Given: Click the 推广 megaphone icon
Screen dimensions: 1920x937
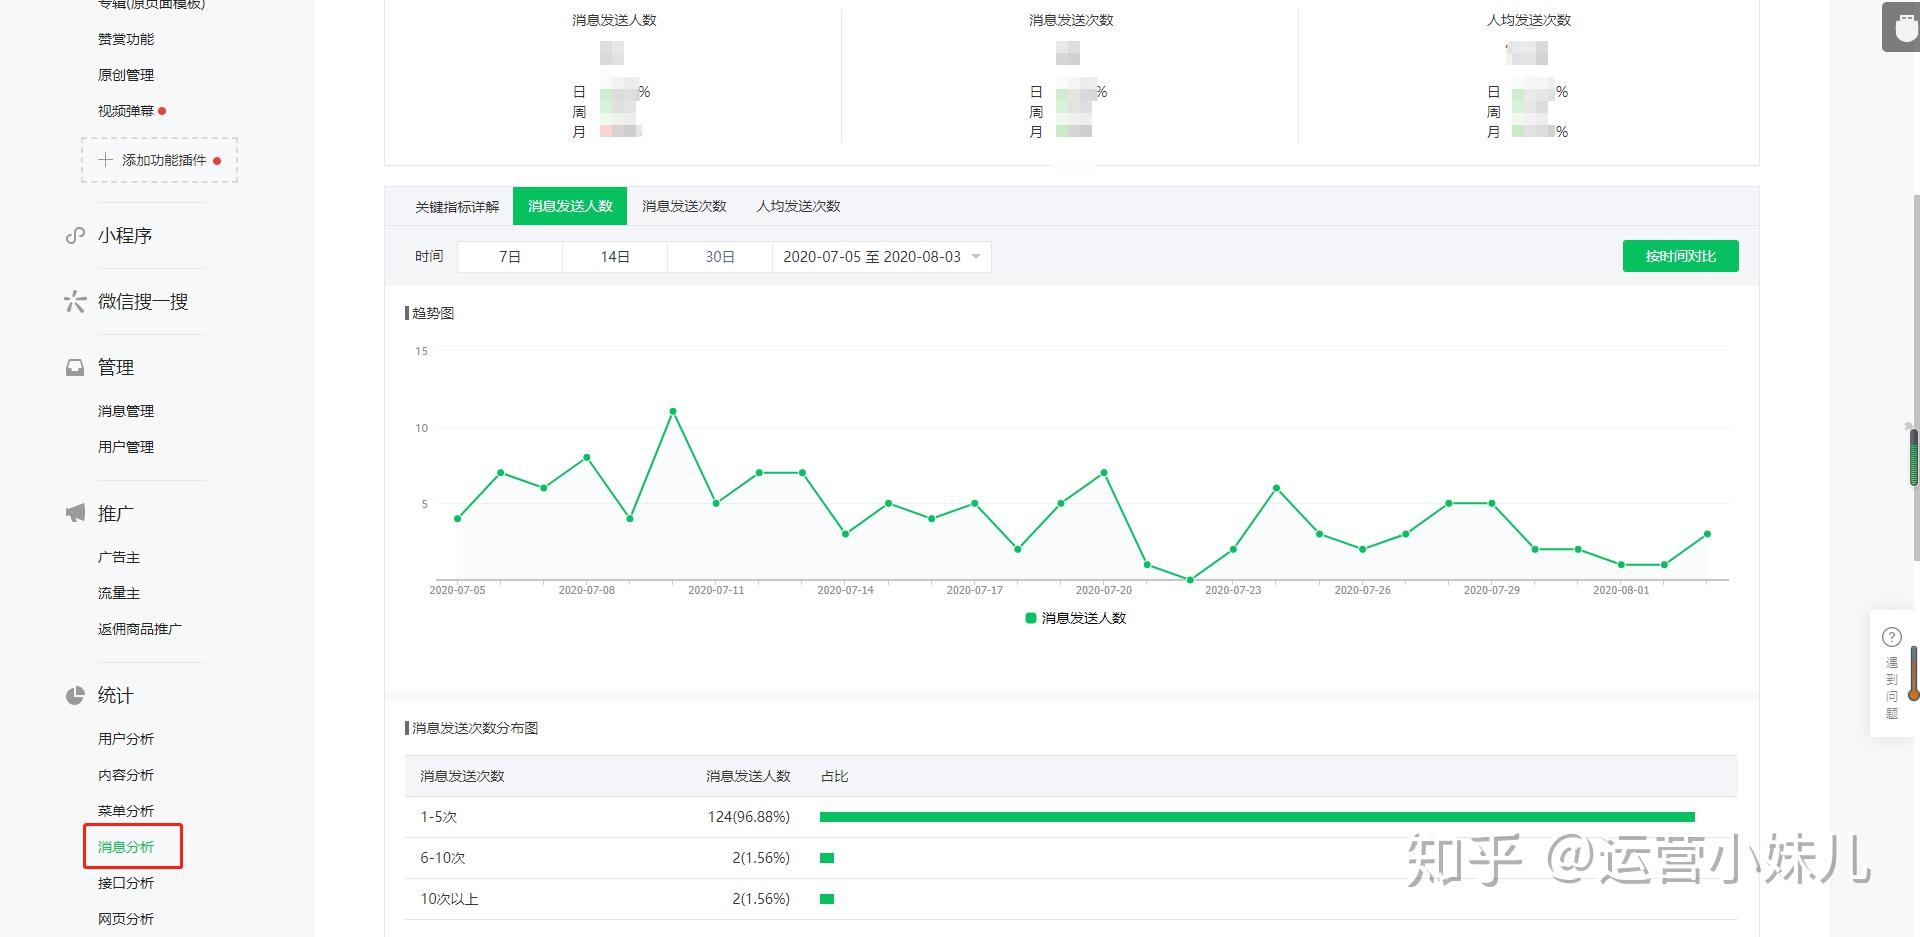Looking at the screenshot, I should coord(75,513).
